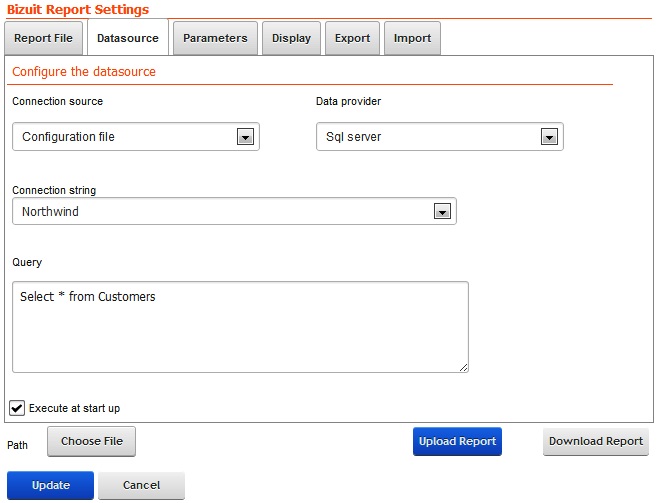Click the Sql server combo box
The height and width of the screenshot is (503, 660).
[439, 137]
